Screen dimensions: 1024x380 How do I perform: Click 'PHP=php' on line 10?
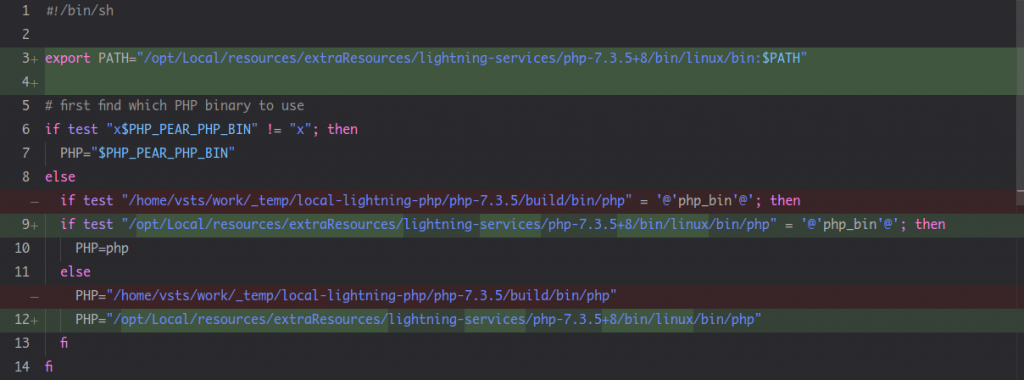102,248
